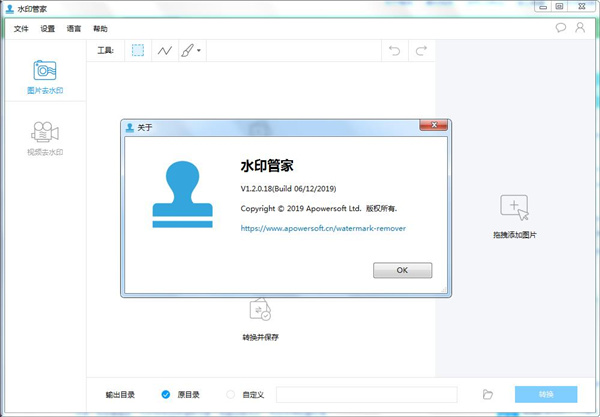Select the brush tool
600x417 pixels.
click(187, 50)
